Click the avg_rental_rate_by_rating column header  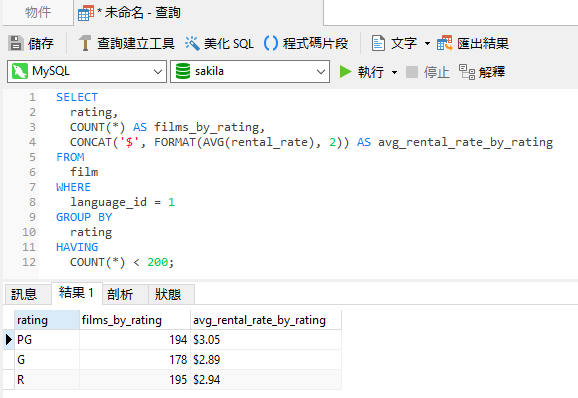[x=266, y=320]
